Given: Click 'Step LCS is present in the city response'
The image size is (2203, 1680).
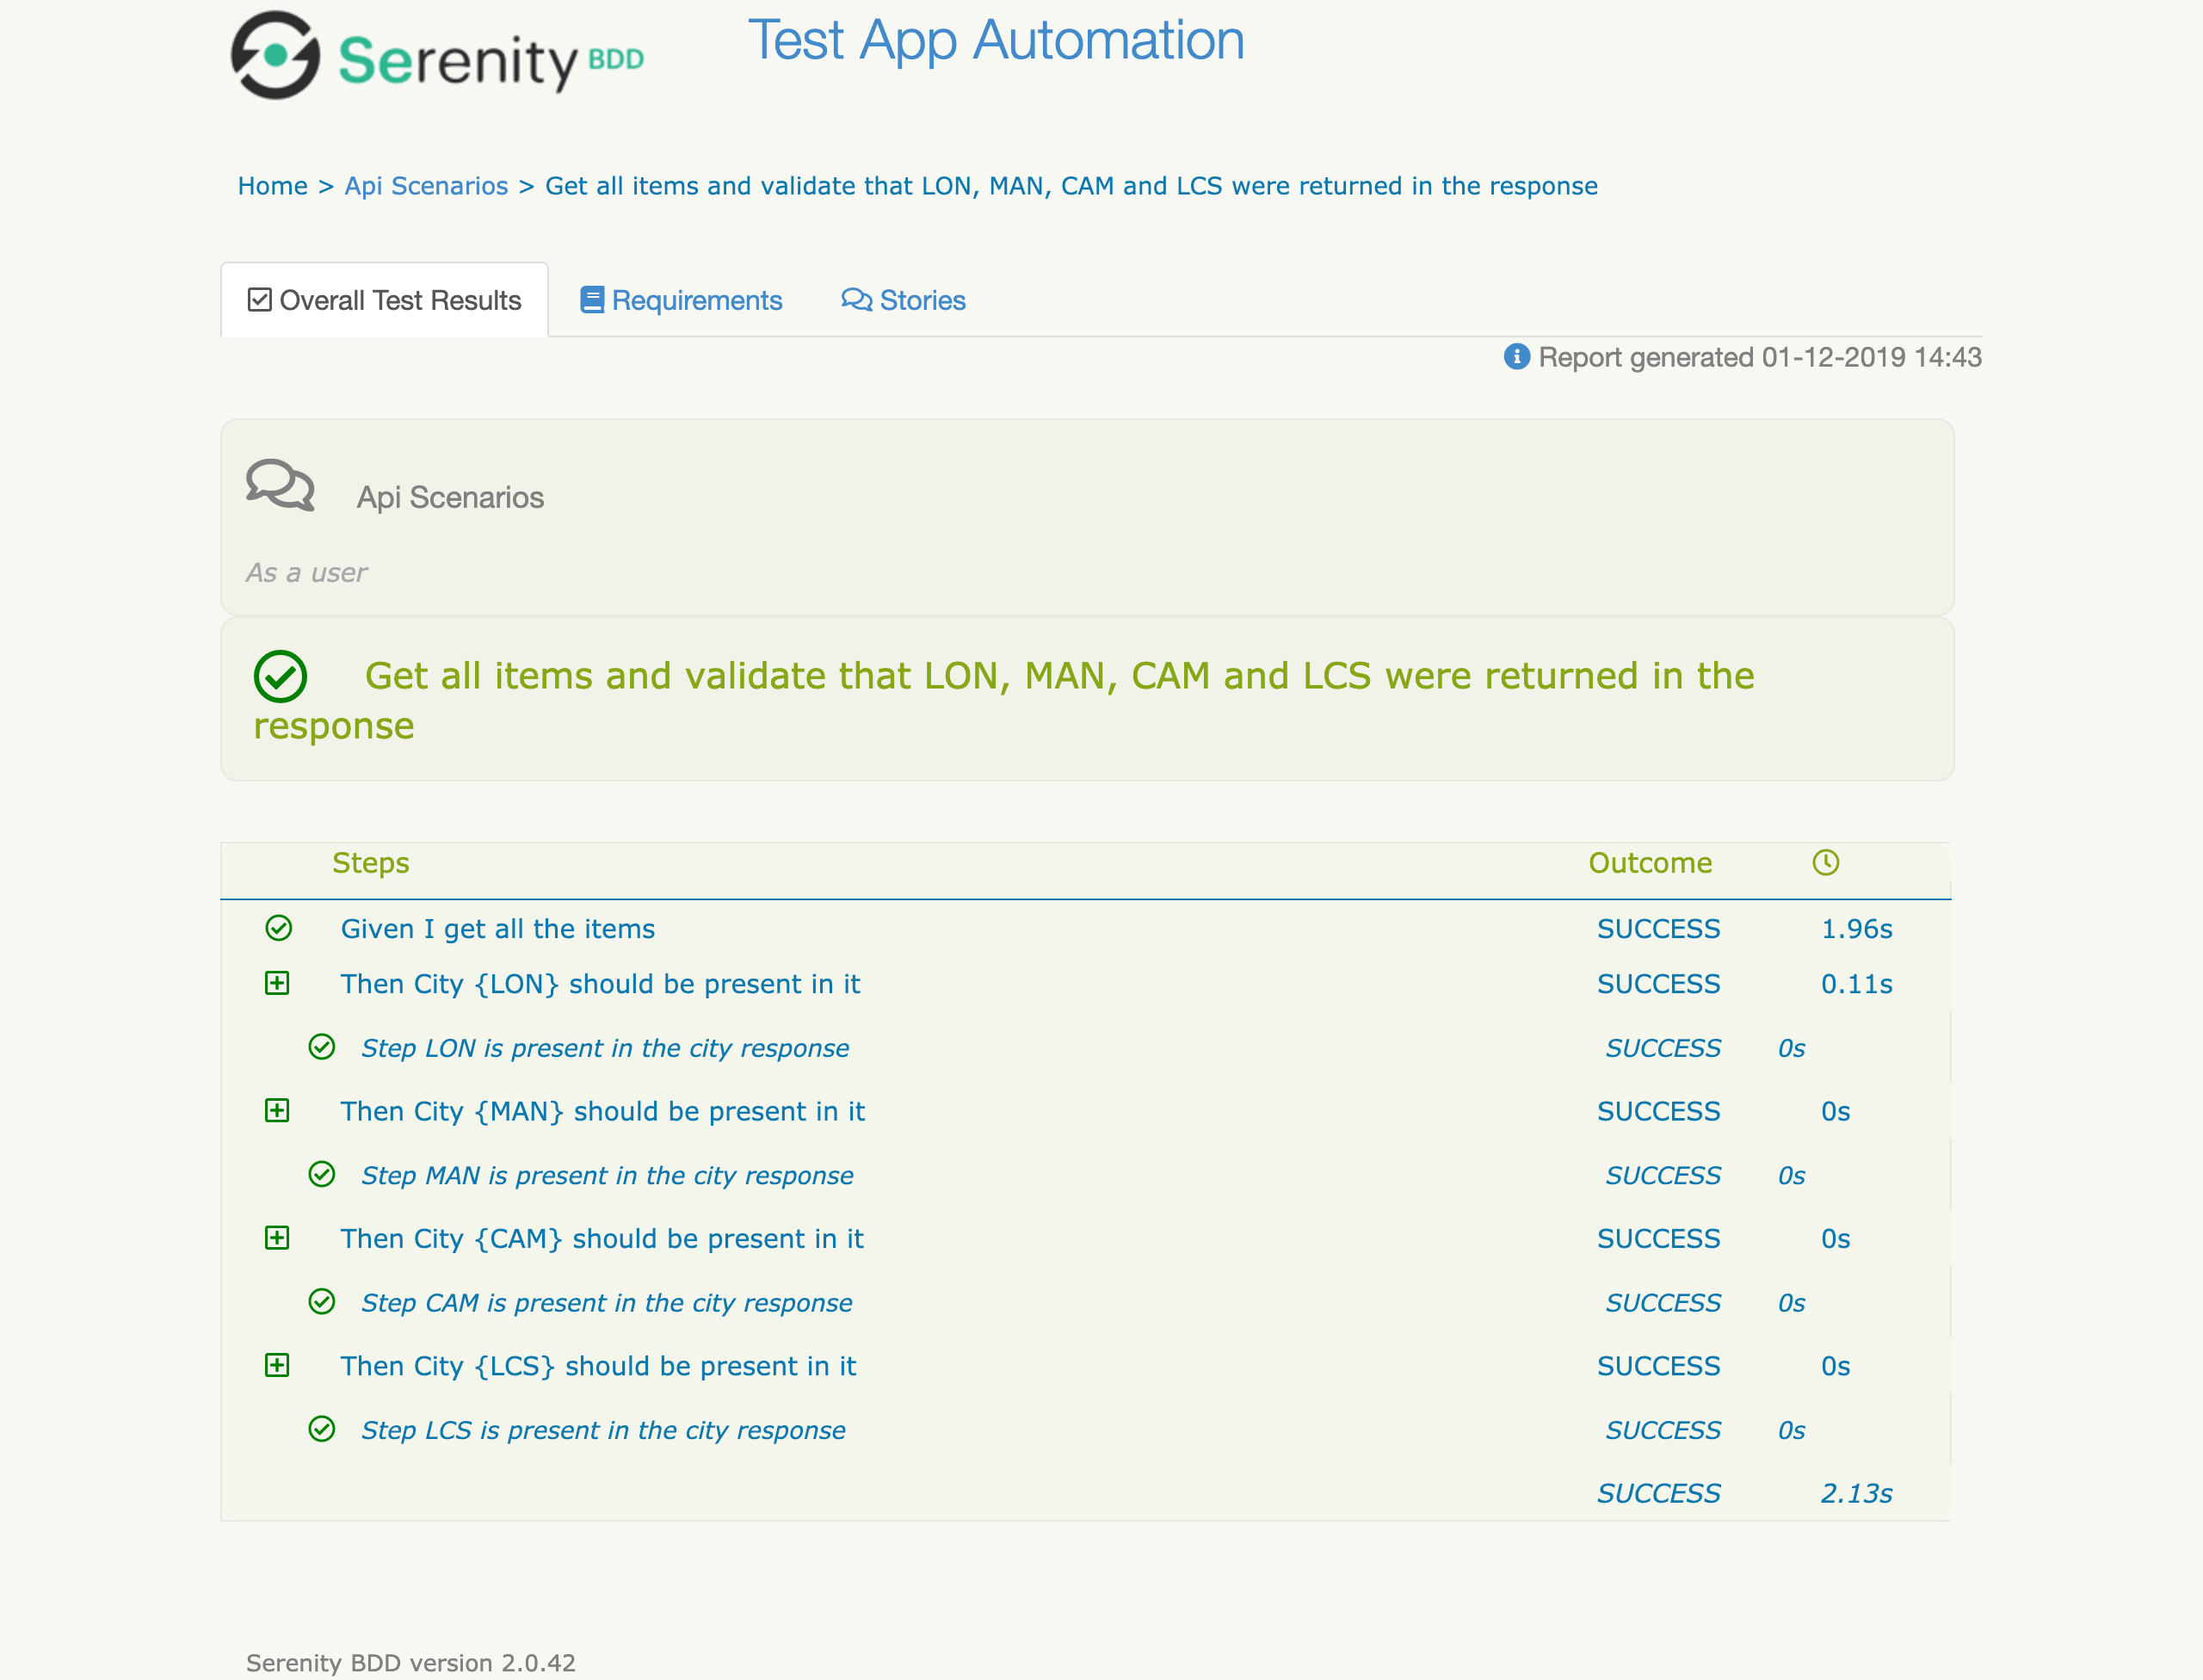Looking at the screenshot, I should tap(603, 1430).
